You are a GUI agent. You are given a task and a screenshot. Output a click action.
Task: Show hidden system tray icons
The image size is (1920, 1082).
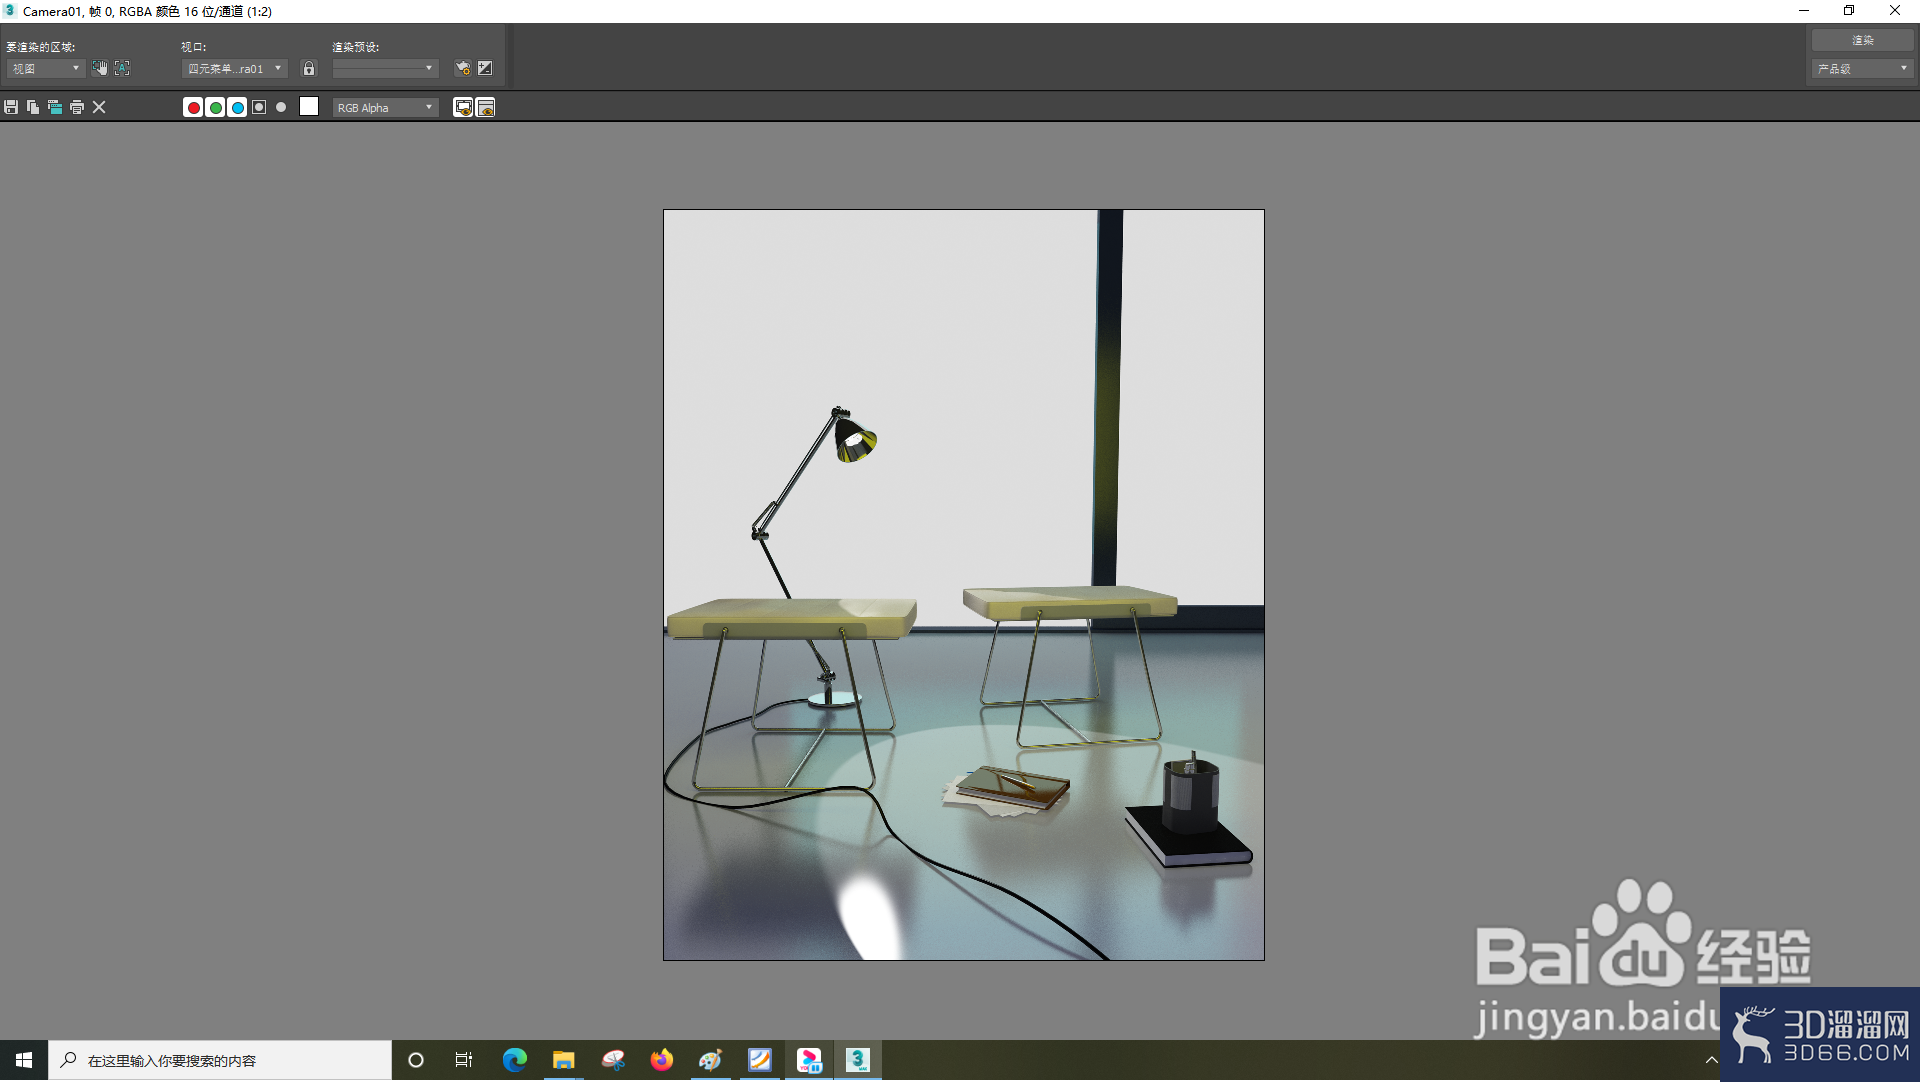1711,1061
